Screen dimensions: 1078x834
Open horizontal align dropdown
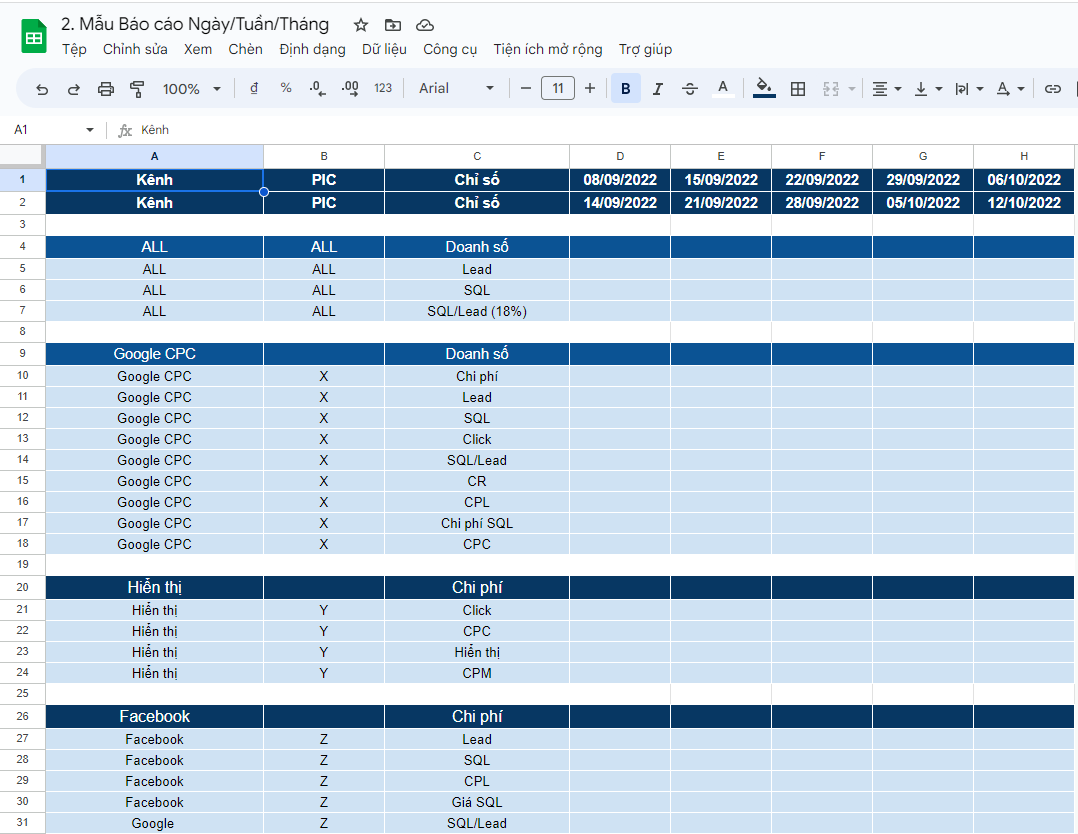tap(886, 89)
